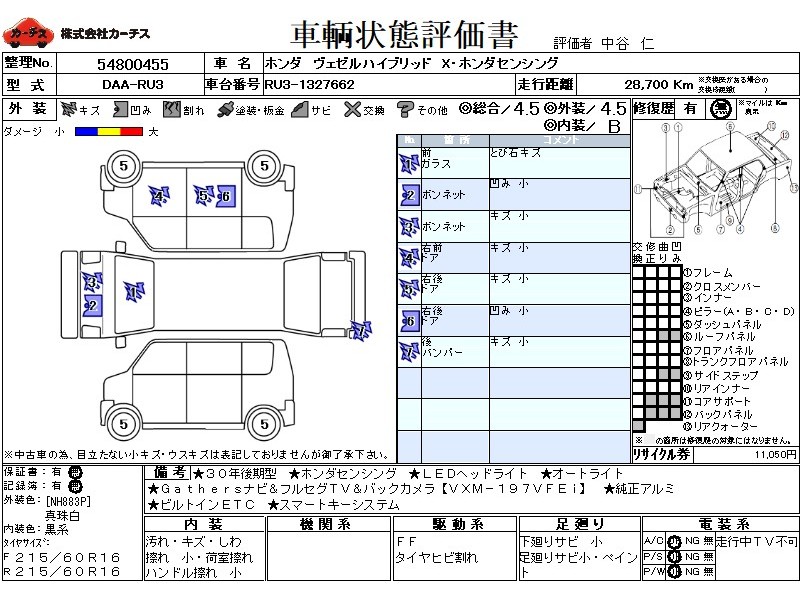This screenshot has width=800, height=600.
Task: Click the 内装 interior grade B
Action: 614,126
